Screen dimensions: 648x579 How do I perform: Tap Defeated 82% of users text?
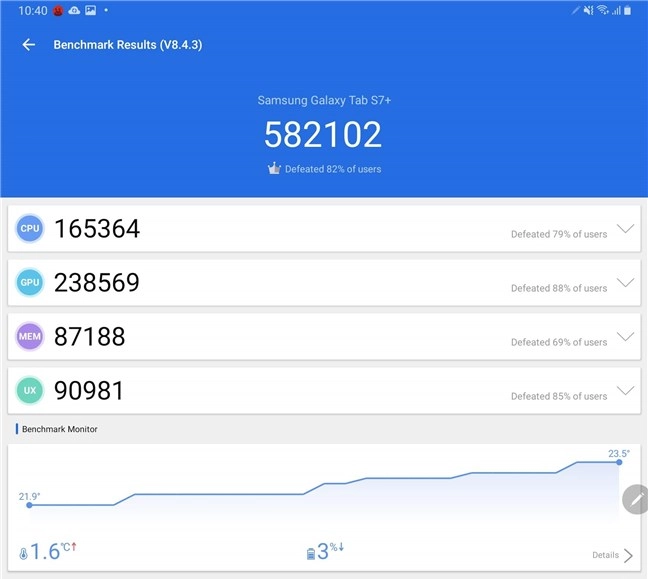(x=333, y=169)
